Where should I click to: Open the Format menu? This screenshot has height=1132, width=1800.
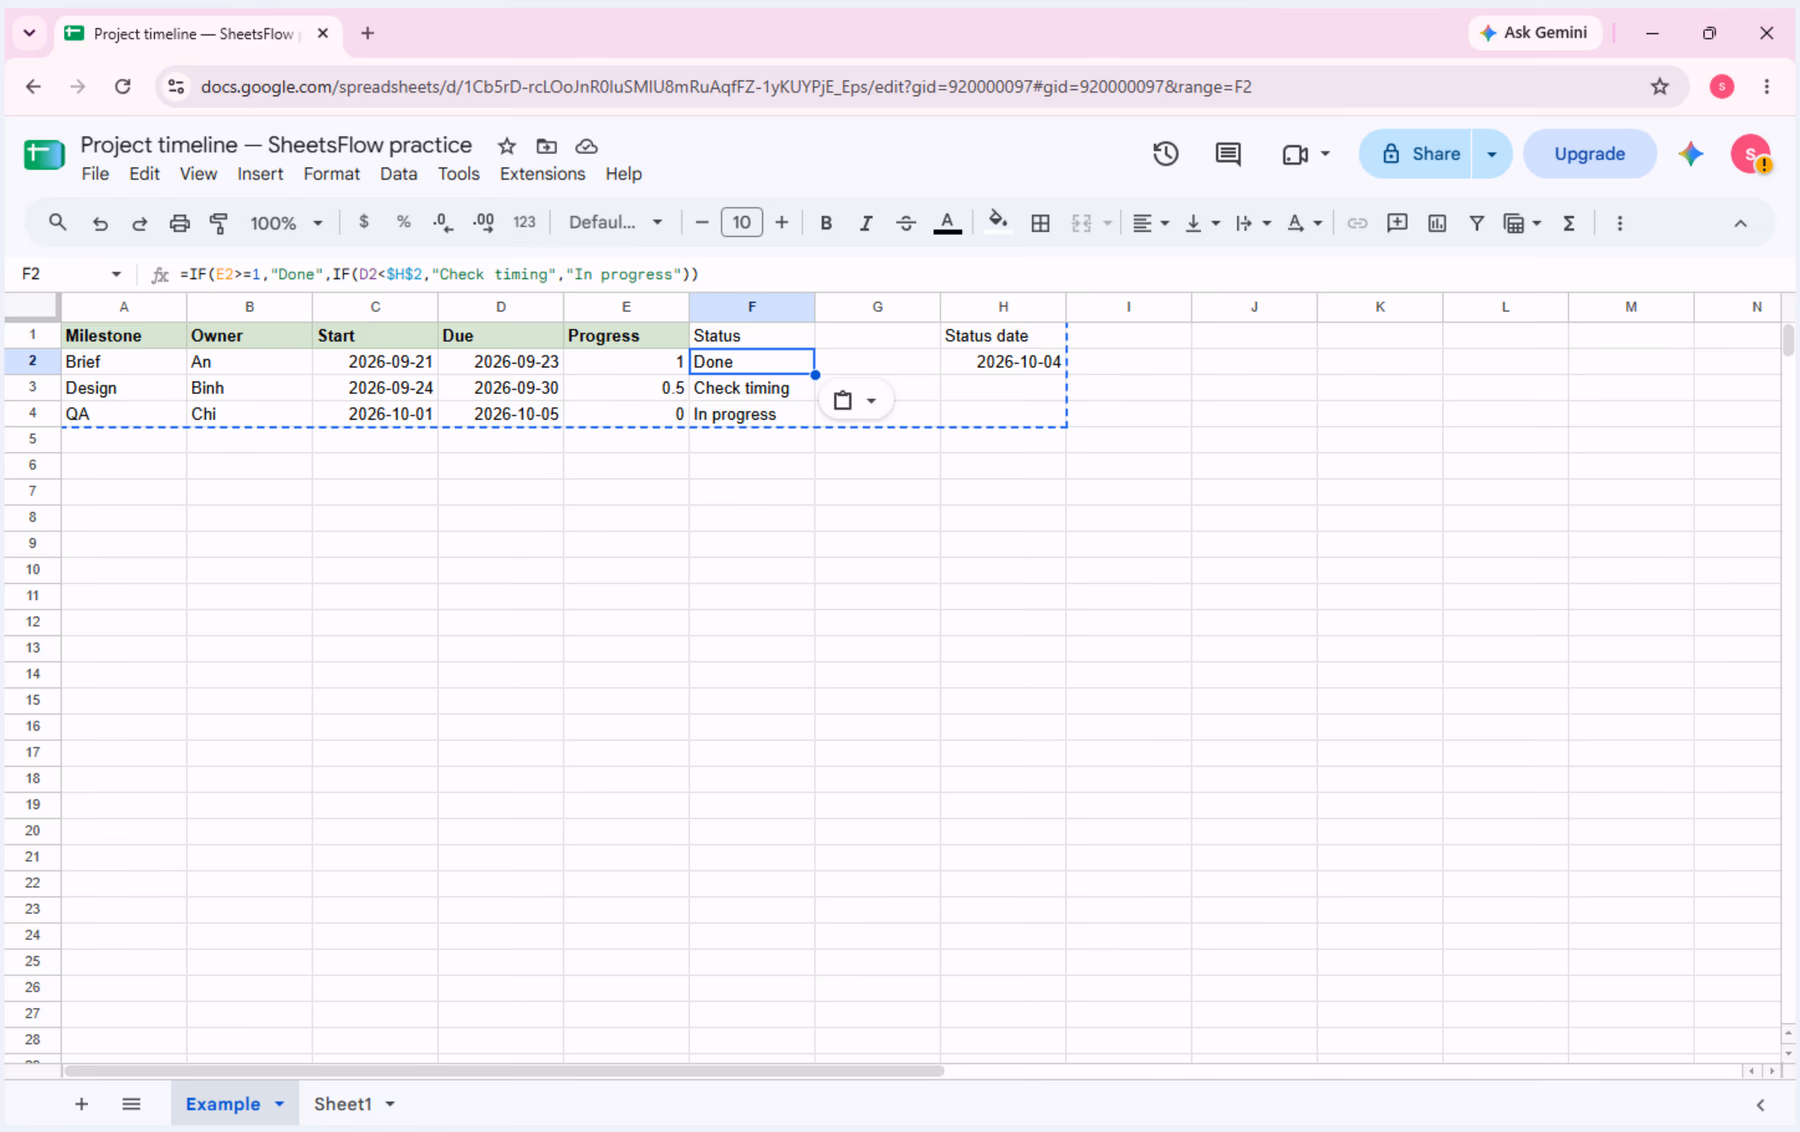331,174
